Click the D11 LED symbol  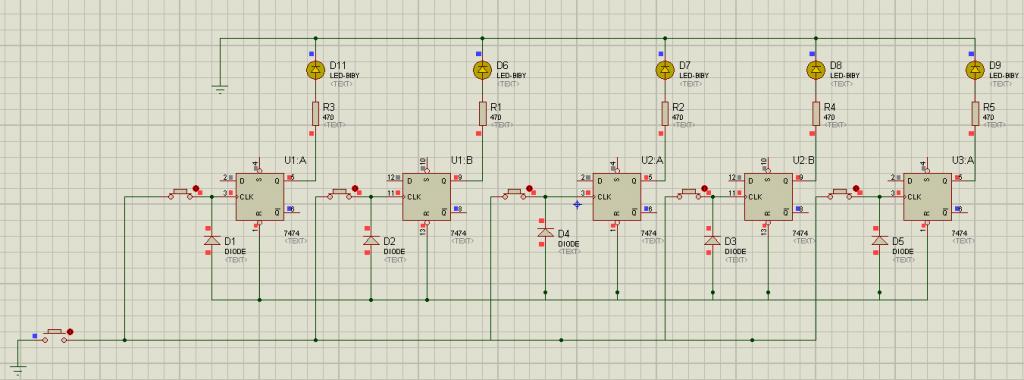pyautogui.click(x=315, y=69)
